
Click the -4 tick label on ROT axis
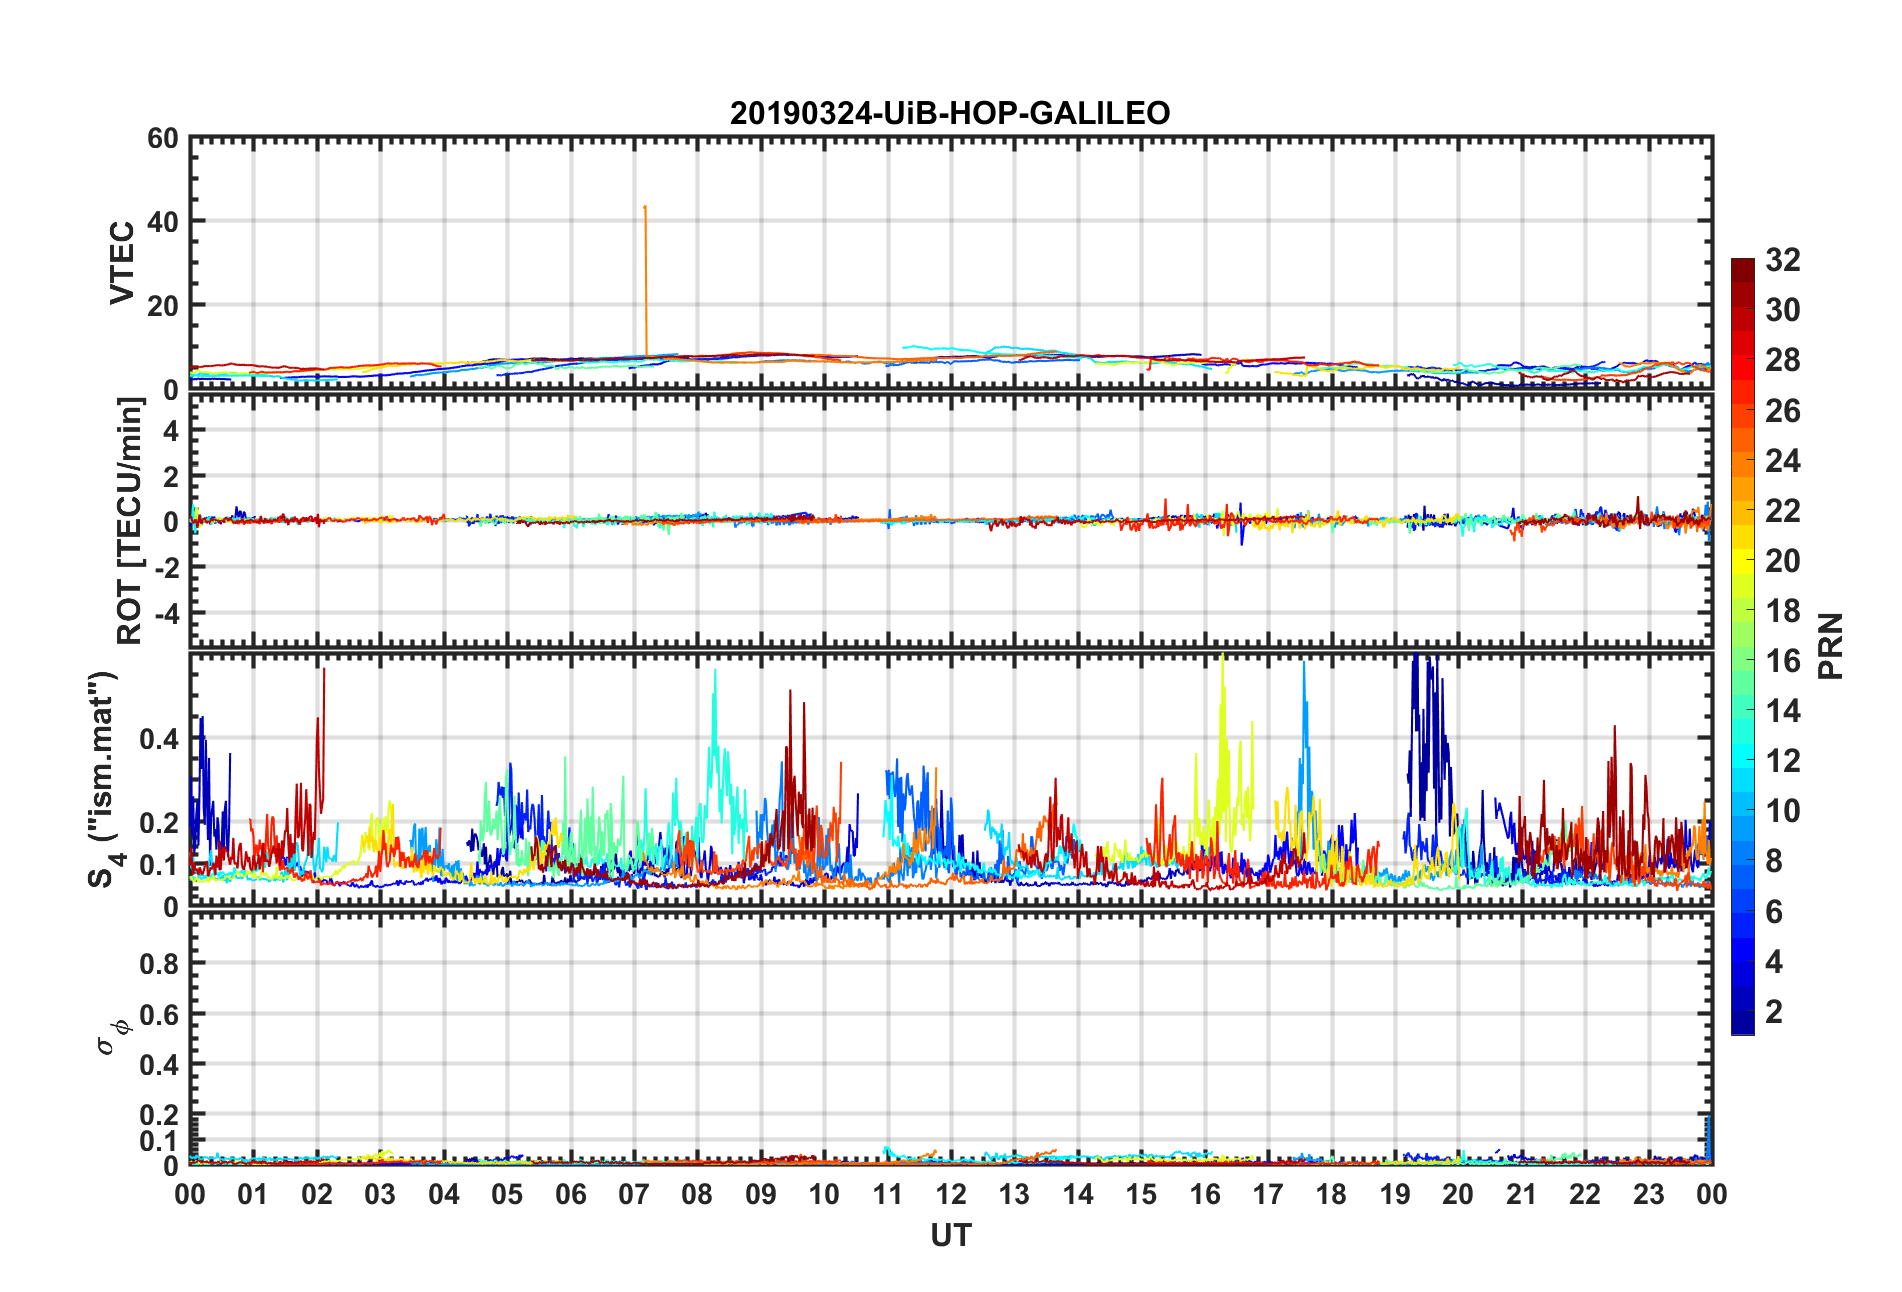click(162, 611)
